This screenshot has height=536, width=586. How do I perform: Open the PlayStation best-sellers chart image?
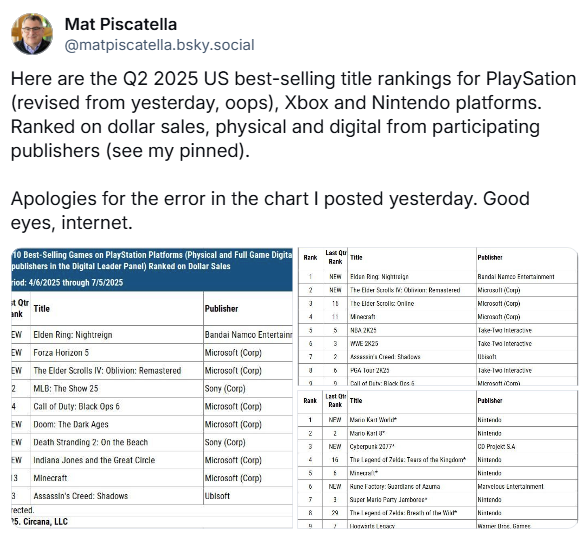click(x=152, y=388)
